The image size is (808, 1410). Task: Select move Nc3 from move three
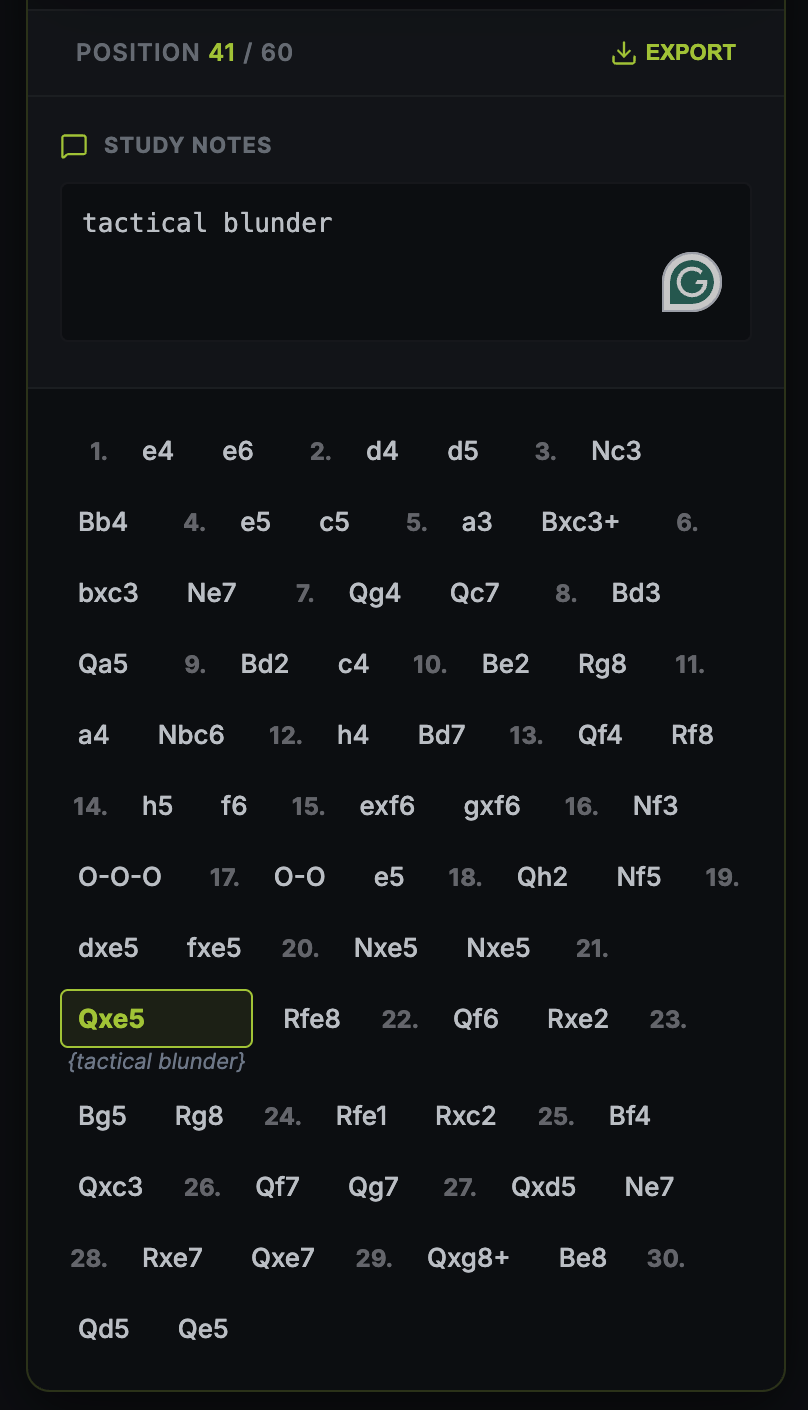tap(616, 451)
